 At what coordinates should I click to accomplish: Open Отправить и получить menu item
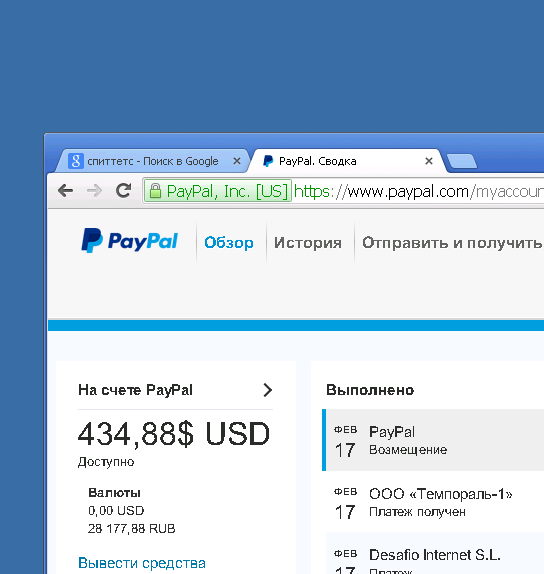coord(452,243)
